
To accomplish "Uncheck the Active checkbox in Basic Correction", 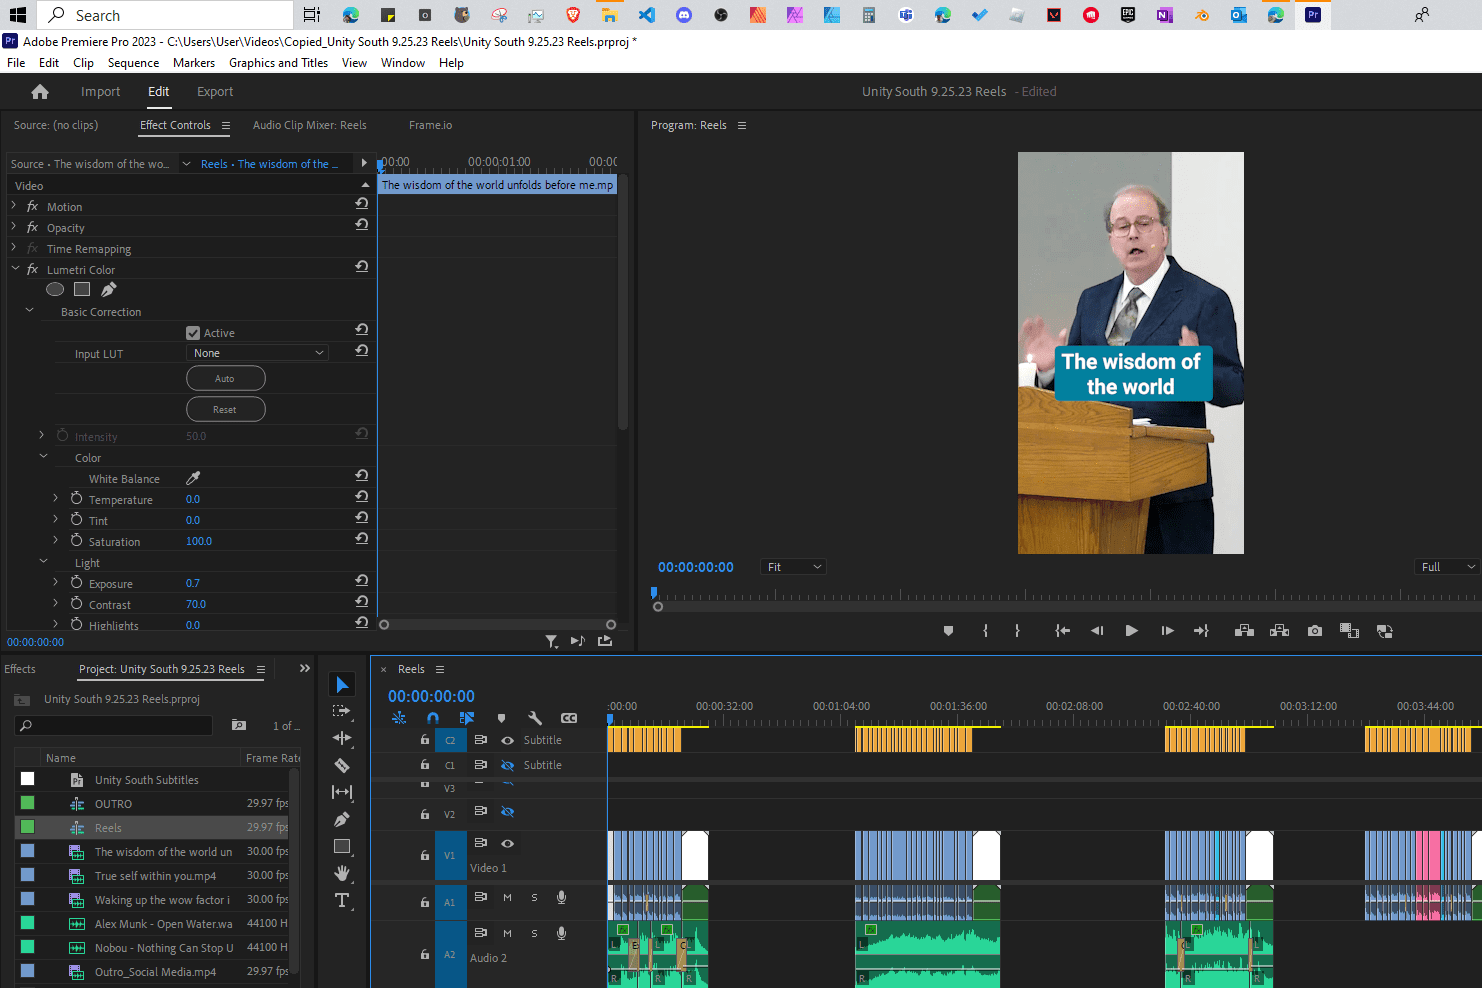I will (x=193, y=333).
